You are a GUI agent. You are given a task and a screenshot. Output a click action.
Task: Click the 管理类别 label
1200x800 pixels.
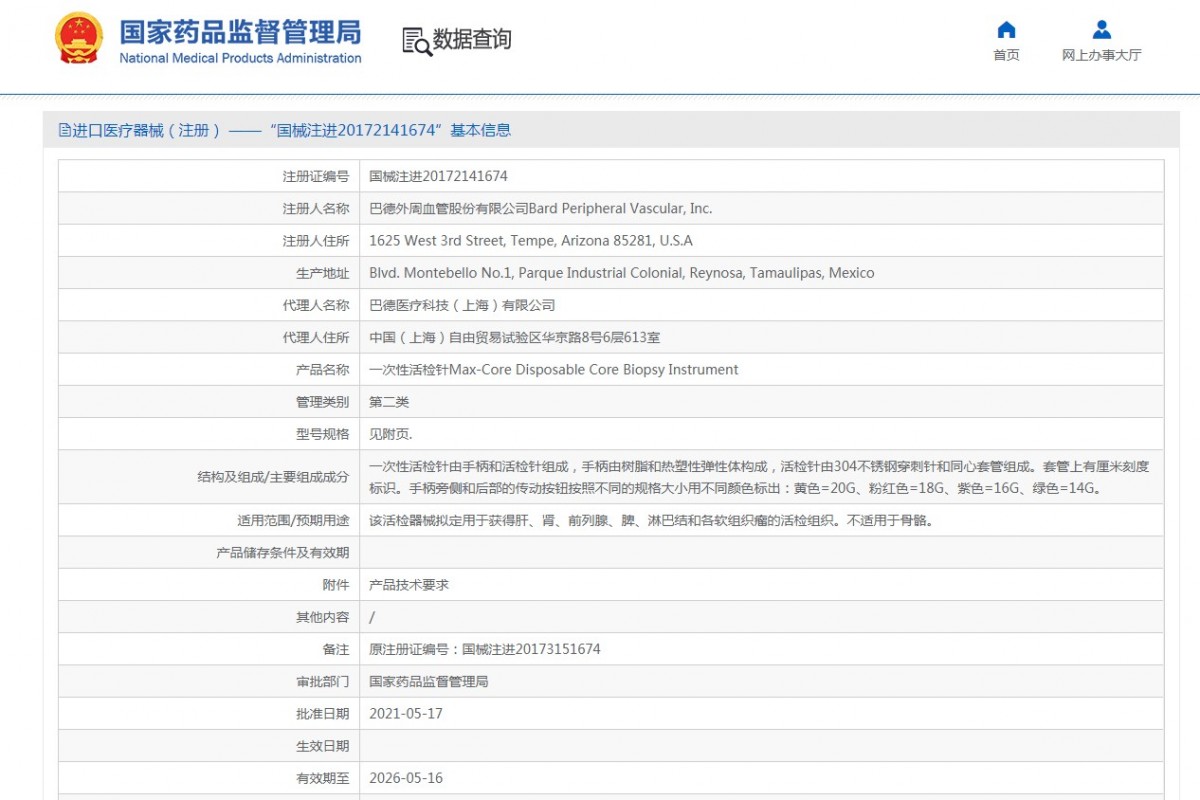click(323, 402)
